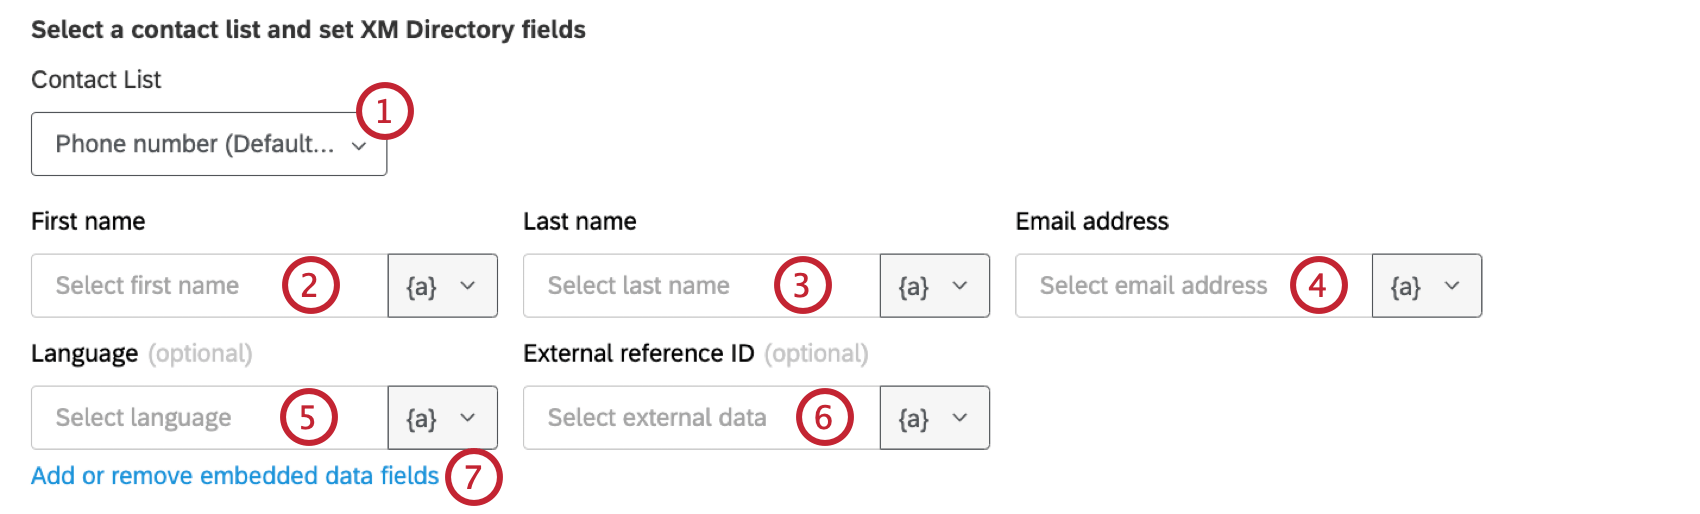Click the piped text {a} icon for First name

pos(421,287)
